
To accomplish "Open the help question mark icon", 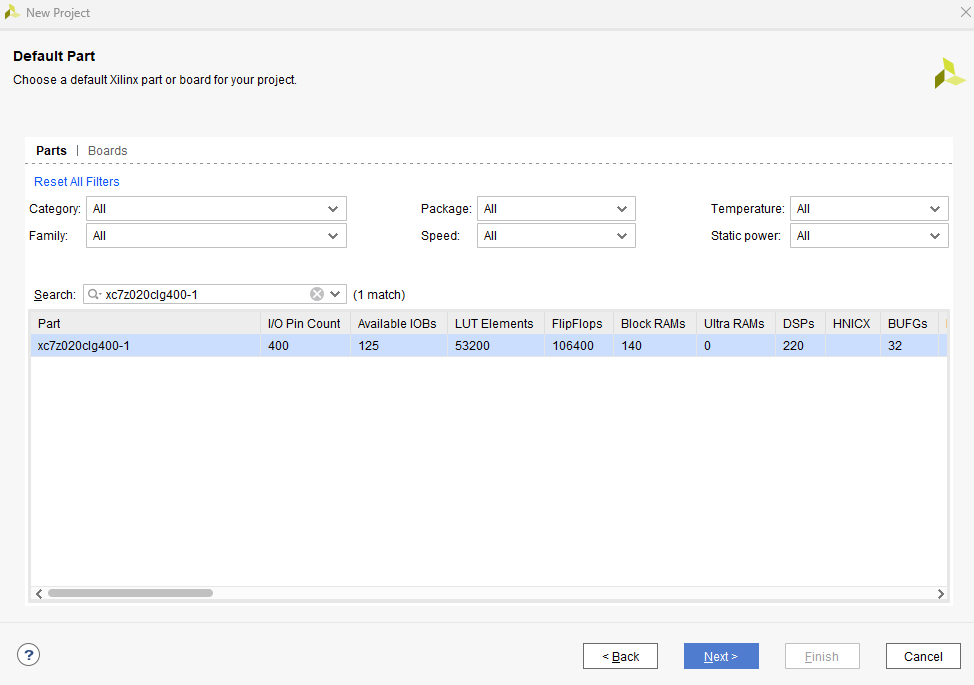I will [x=29, y=655].
